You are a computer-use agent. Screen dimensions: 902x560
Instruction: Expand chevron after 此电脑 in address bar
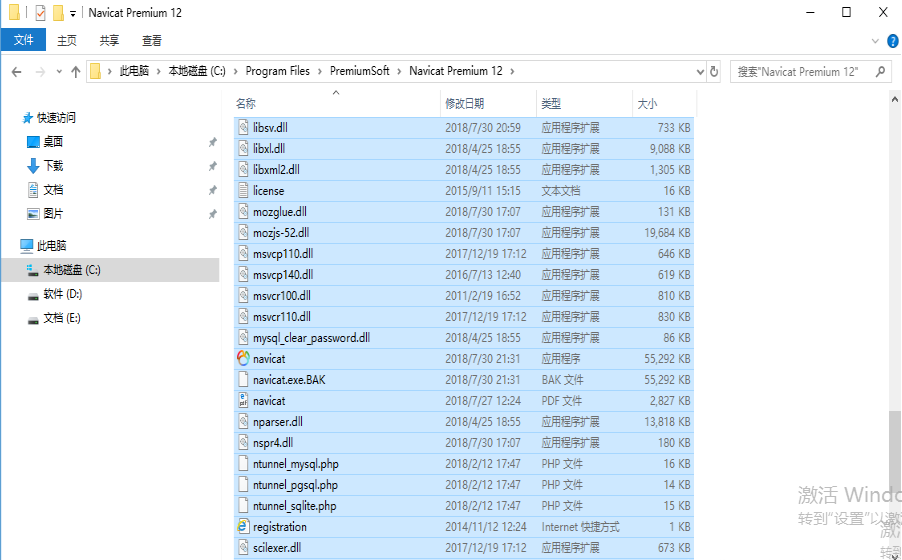click(x=159, y=71)
